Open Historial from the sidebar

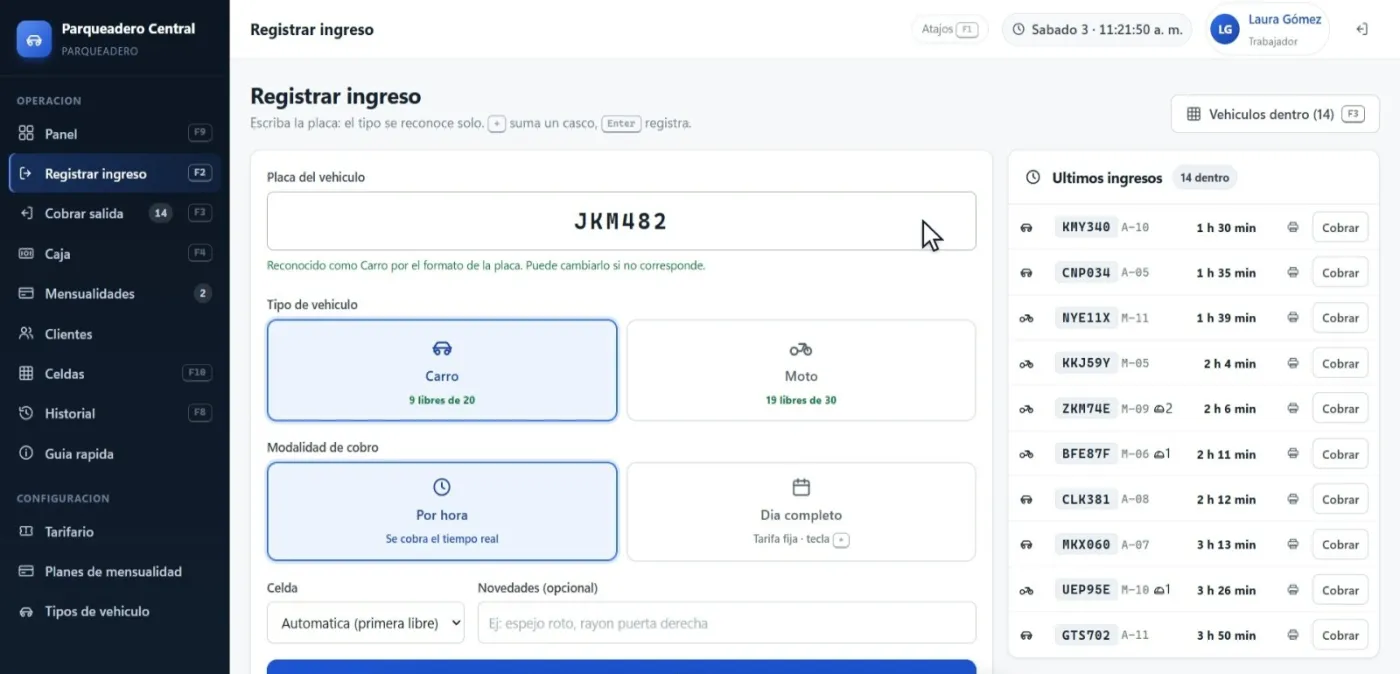(114, 413)
